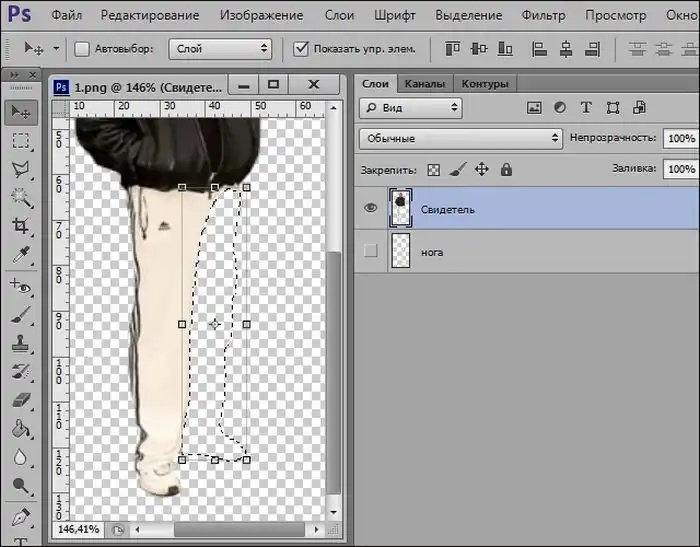Screen dimensions: 700x547
Task: Switch to the Каналы tab
Action: tap(427, 84)
